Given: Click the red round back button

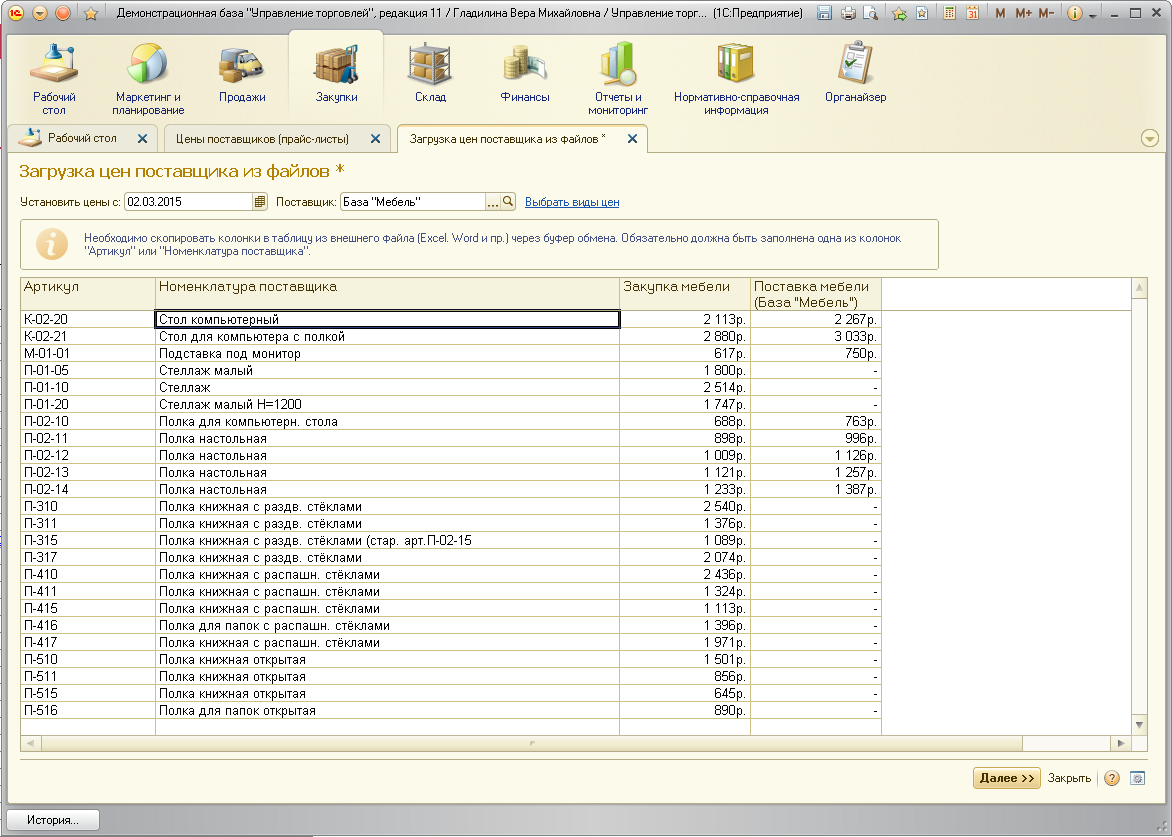Looking at the screenshot, I should pyautogui.click(x=64, y=13).
